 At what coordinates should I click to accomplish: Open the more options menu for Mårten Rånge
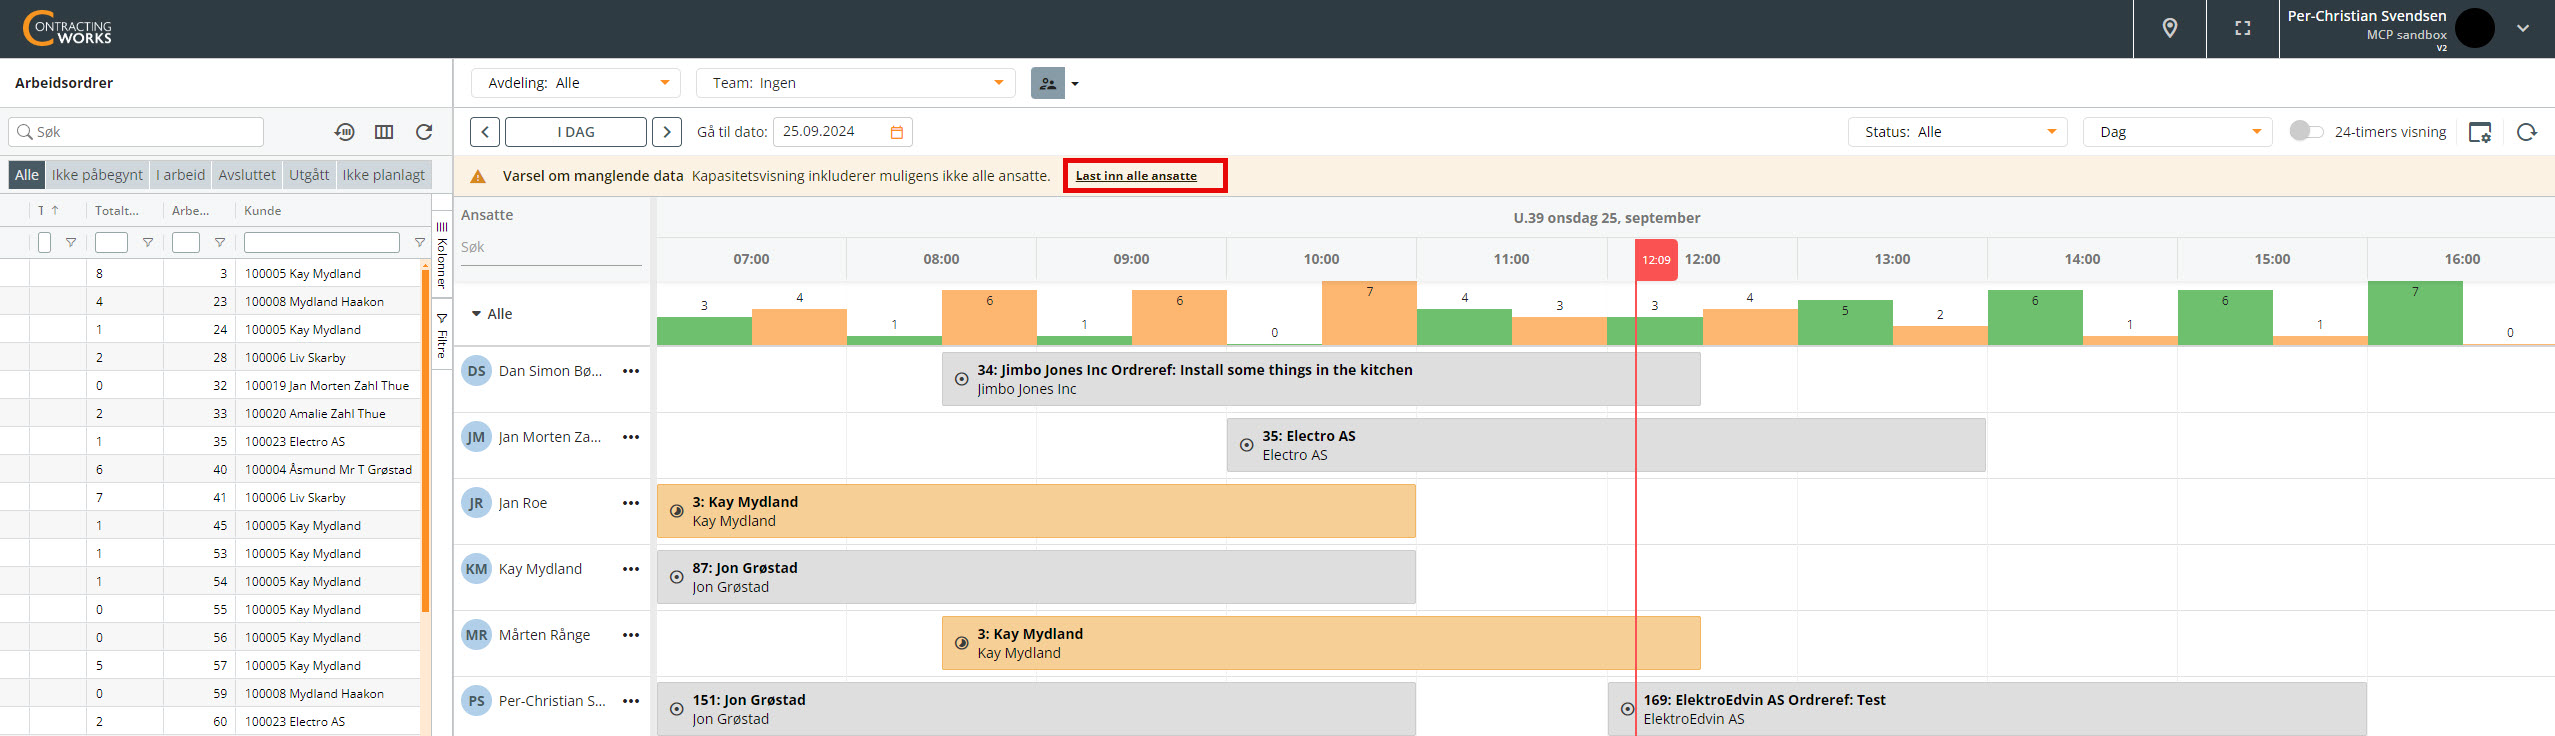click(631, 635)
